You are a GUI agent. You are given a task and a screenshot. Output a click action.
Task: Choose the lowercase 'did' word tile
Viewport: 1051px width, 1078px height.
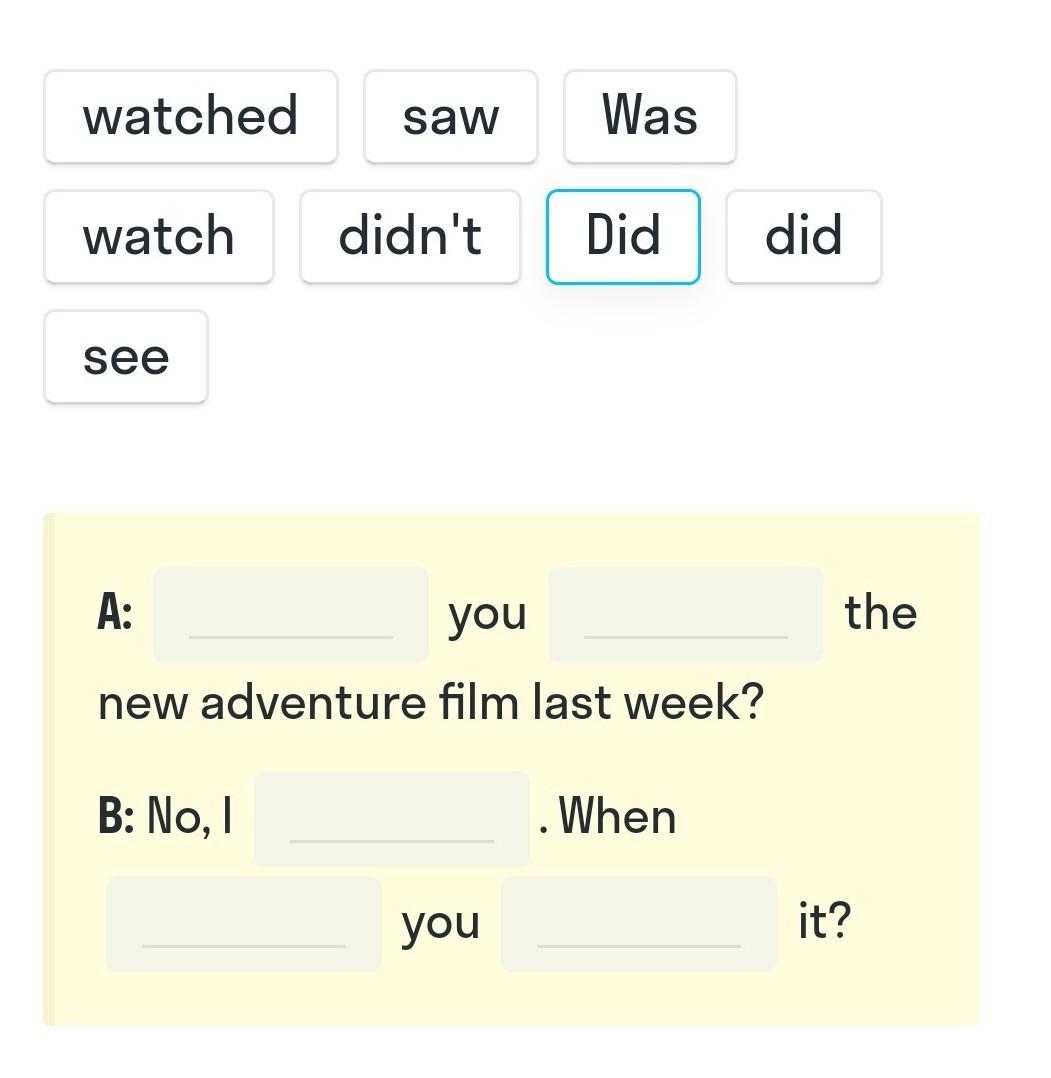[x=803, y=236]
